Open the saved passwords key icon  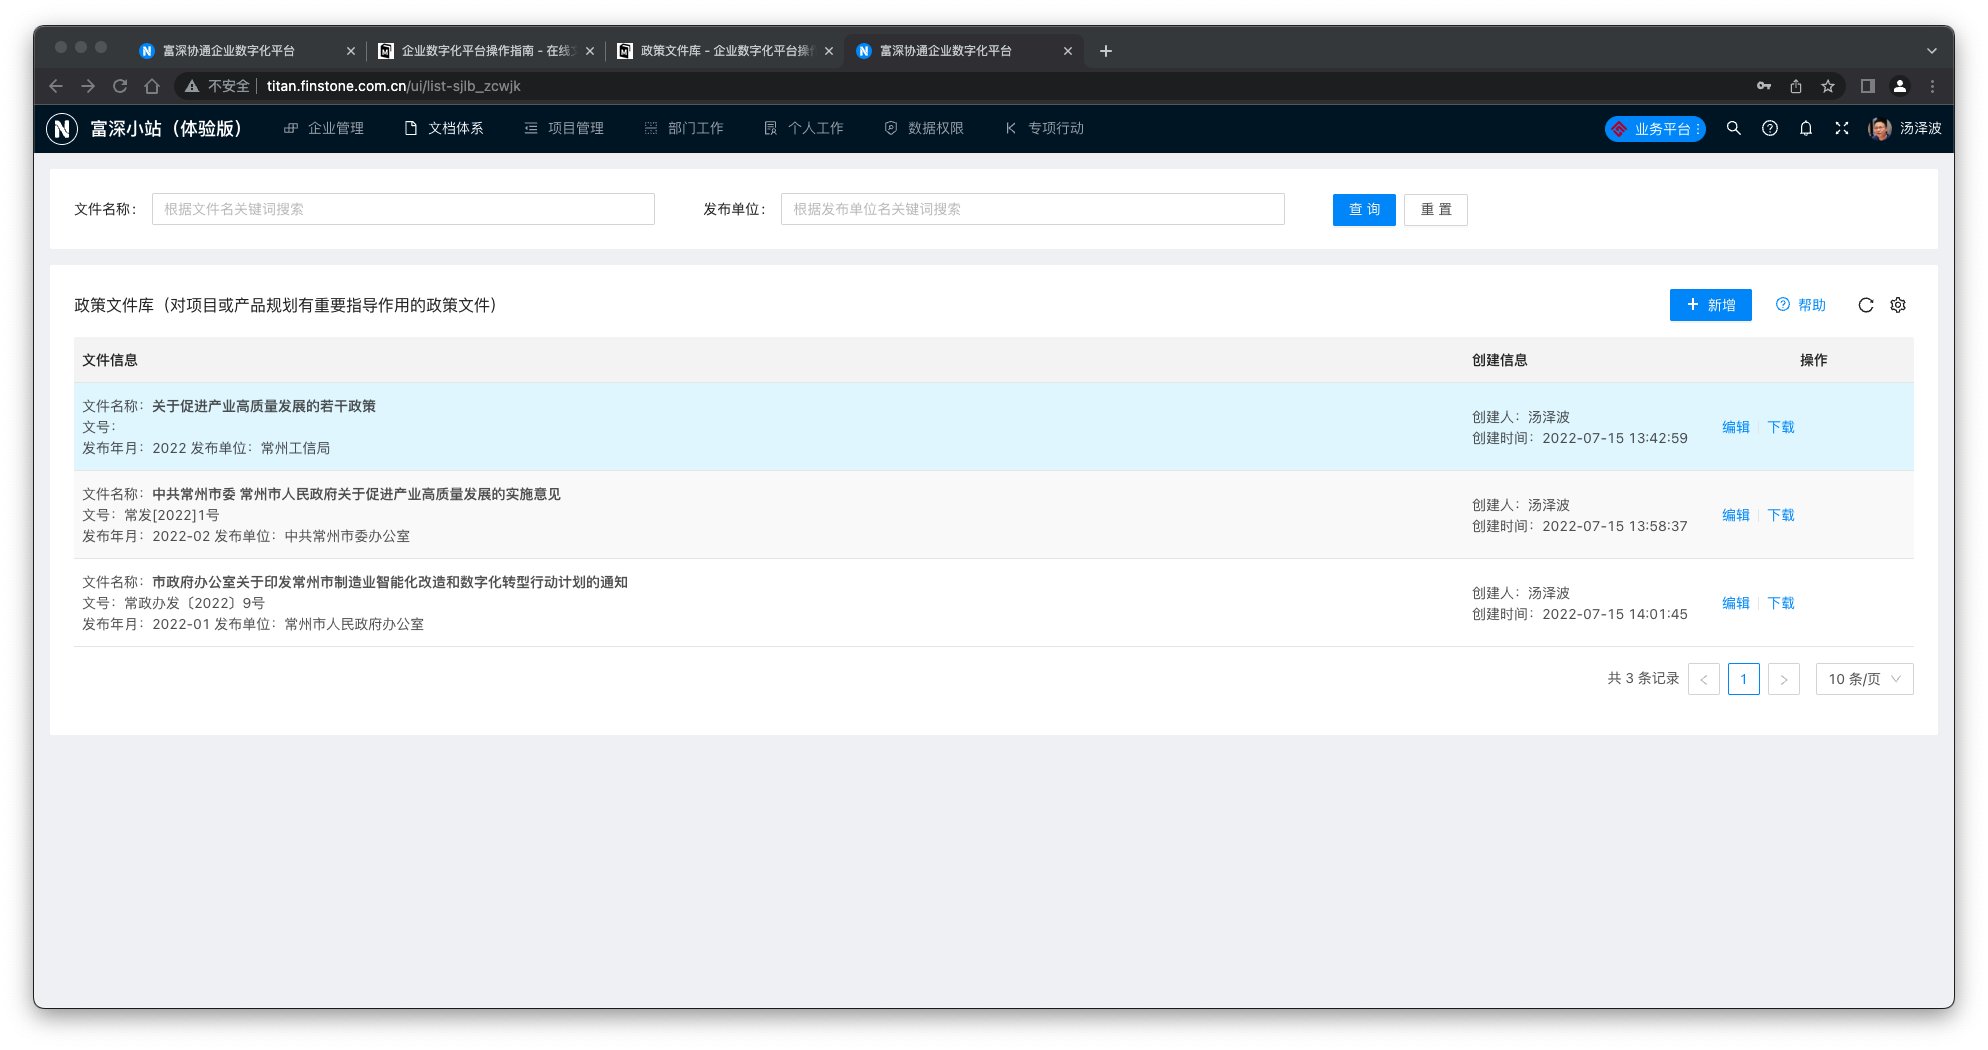point(1764,86)
